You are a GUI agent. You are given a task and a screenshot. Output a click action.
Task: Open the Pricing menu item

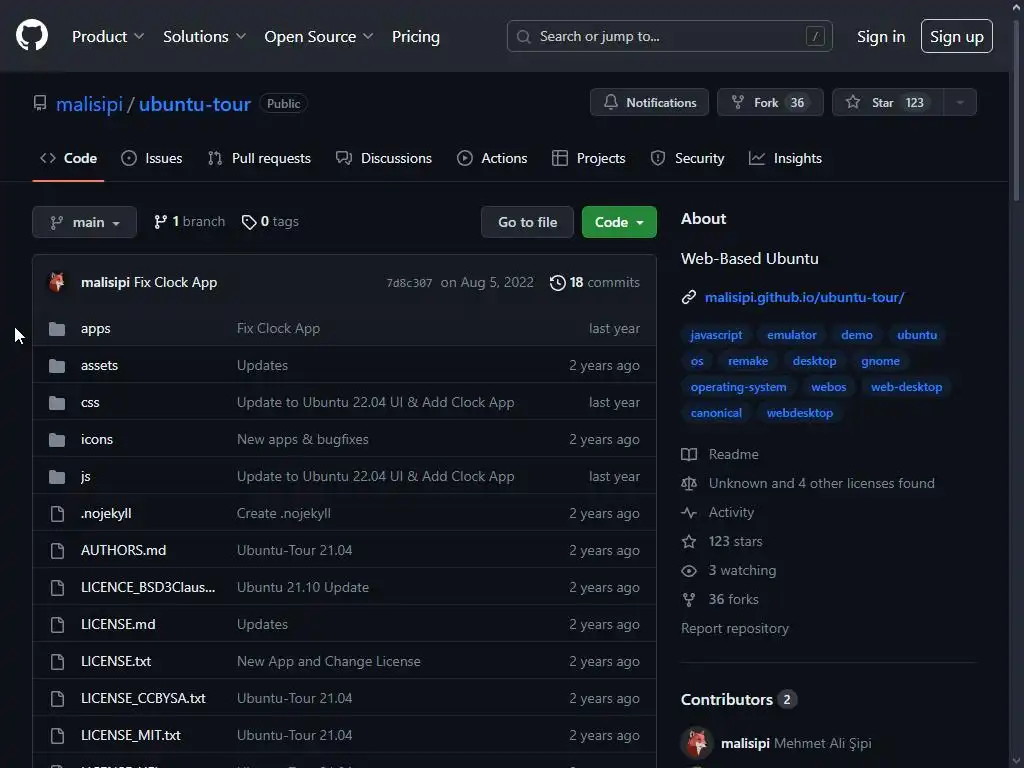tap(415, 37)
